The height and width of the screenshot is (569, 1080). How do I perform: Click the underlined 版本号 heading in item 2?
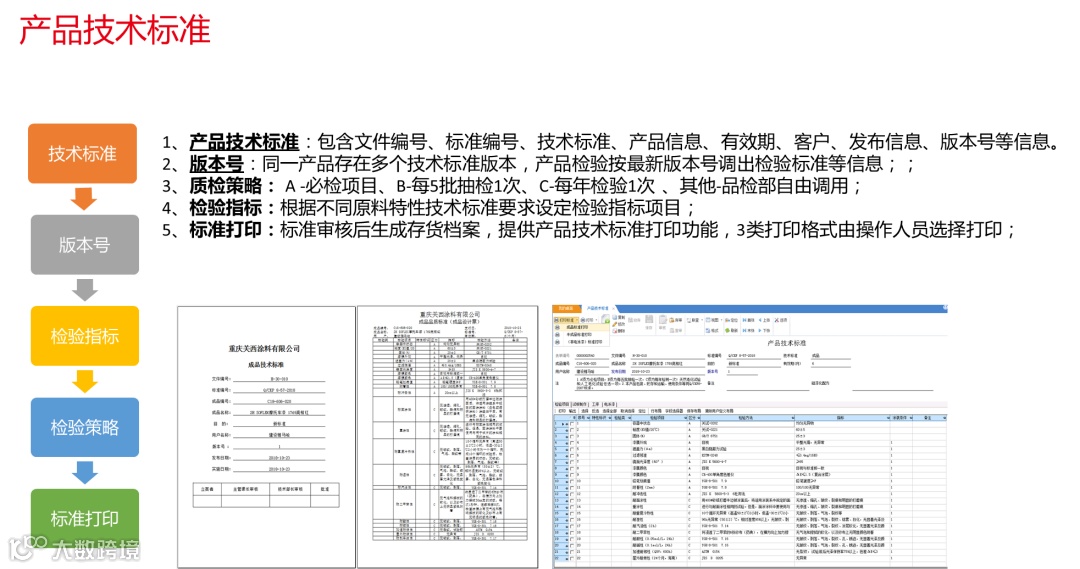coord(216,164)
